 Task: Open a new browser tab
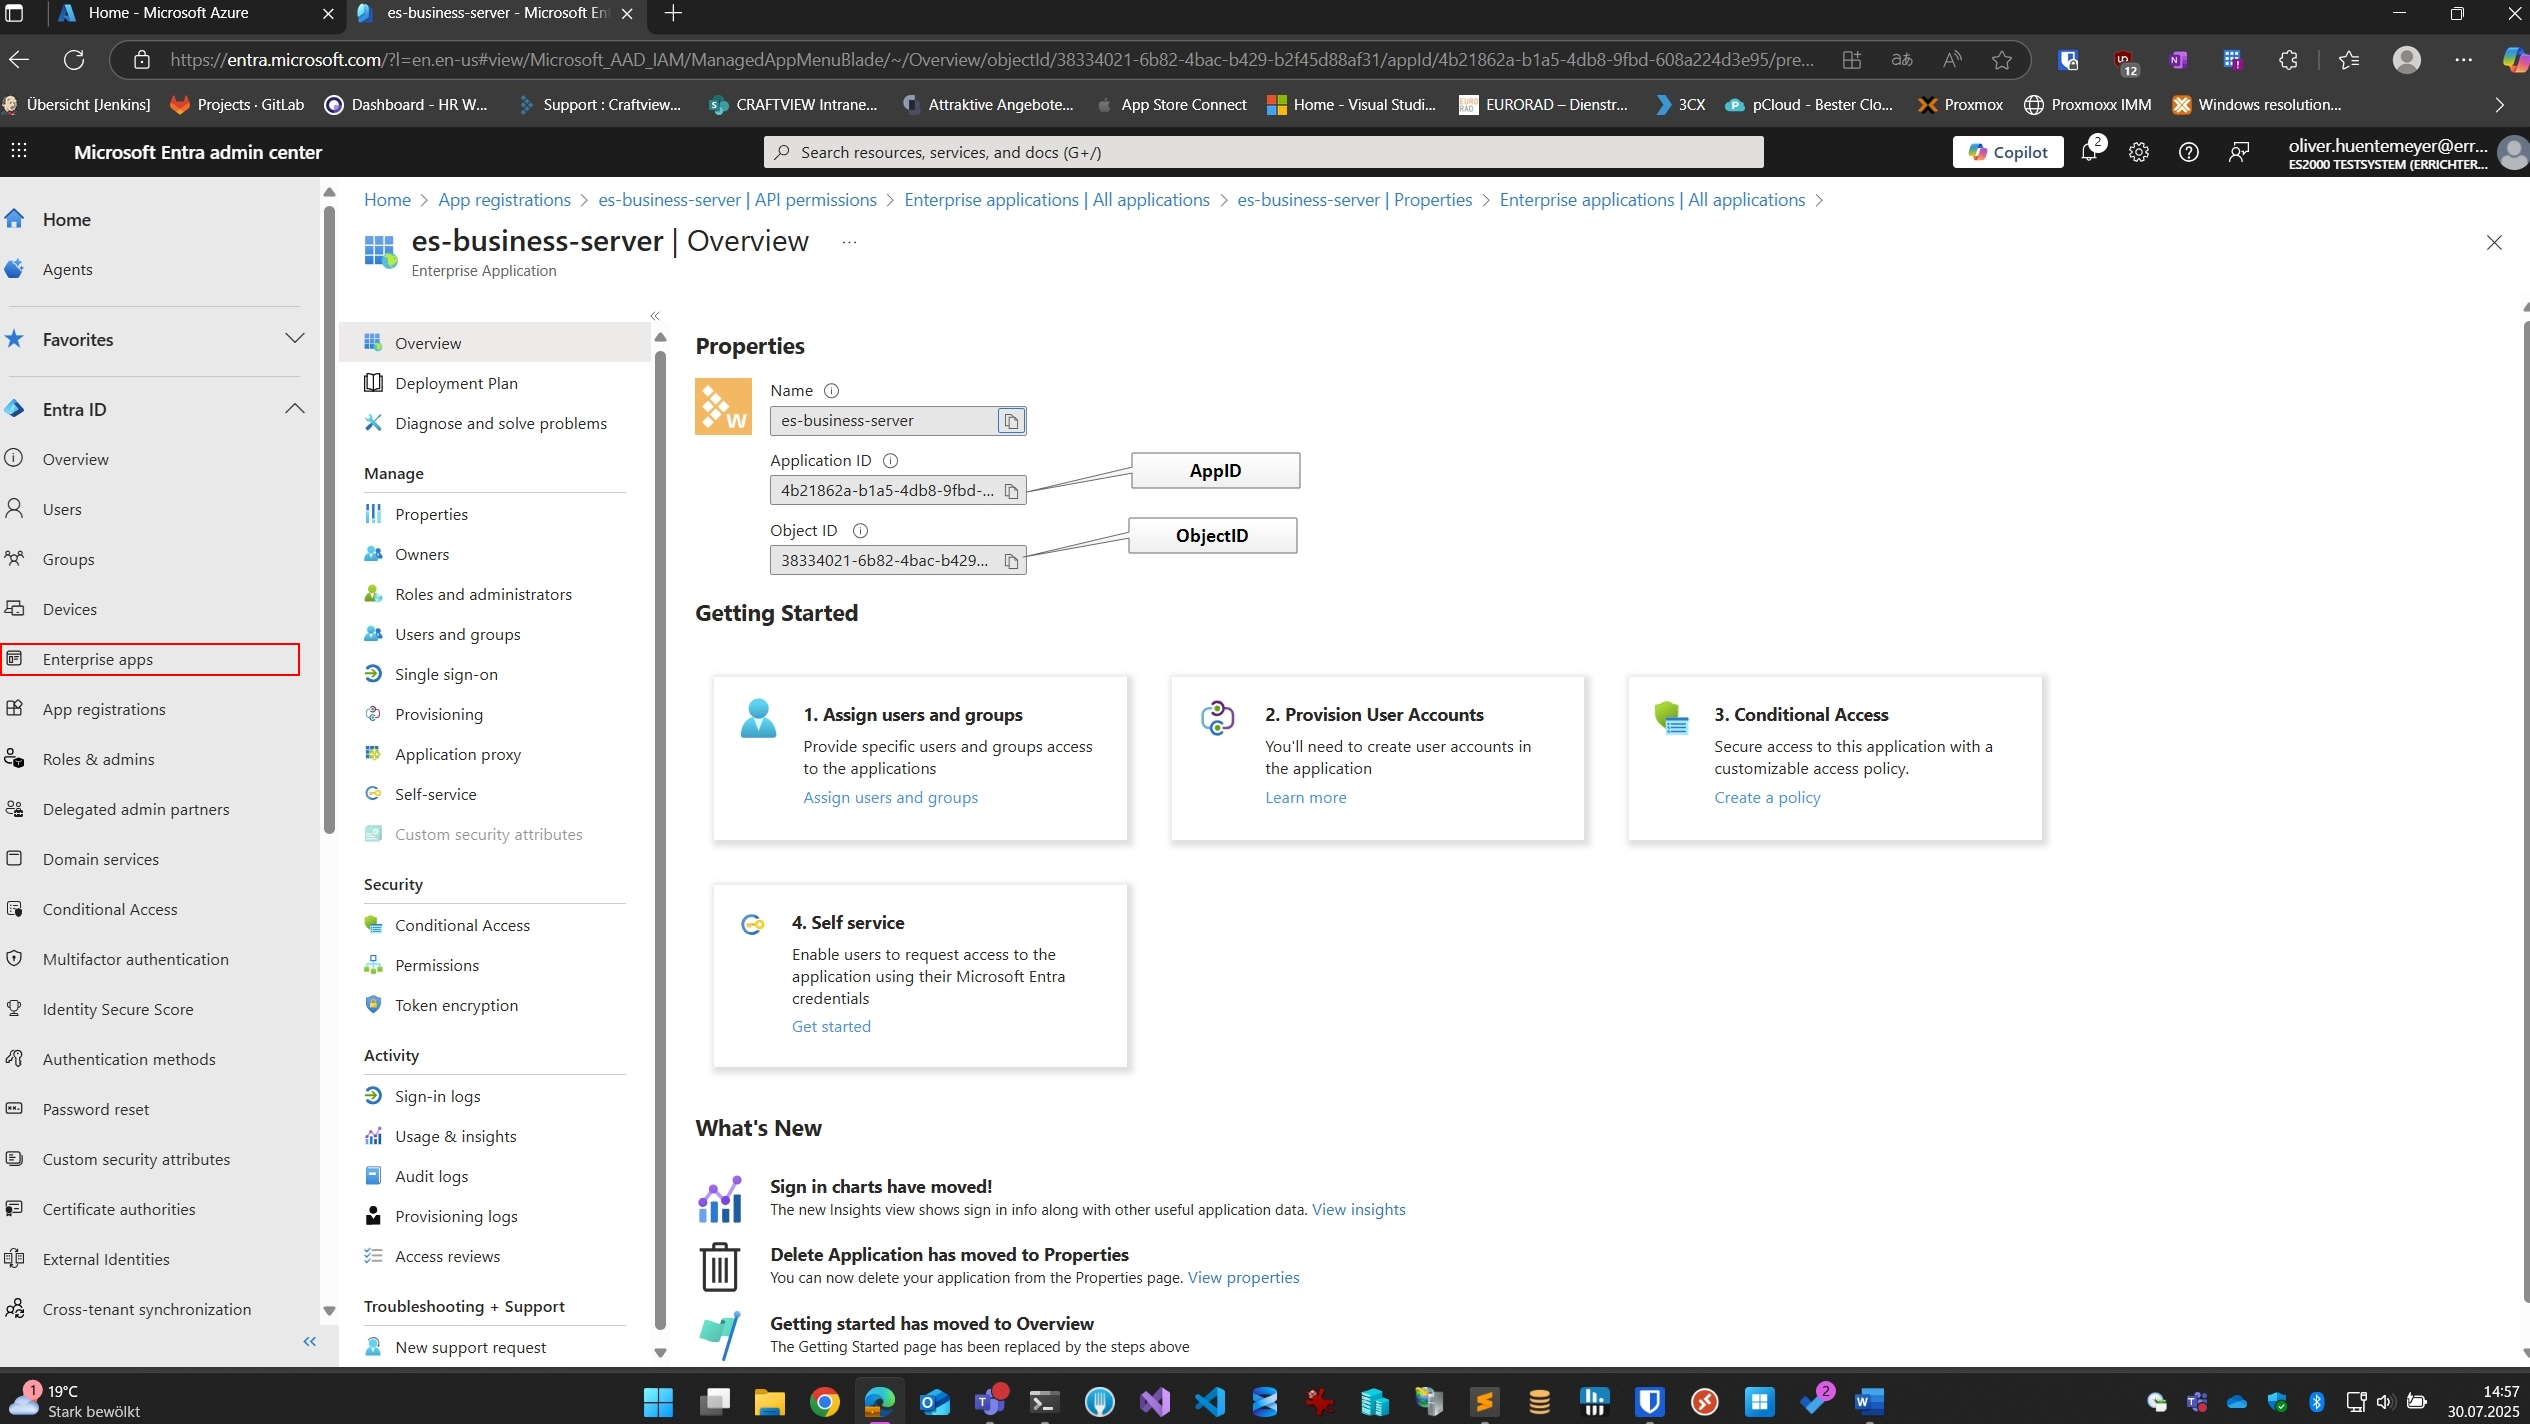673,14
